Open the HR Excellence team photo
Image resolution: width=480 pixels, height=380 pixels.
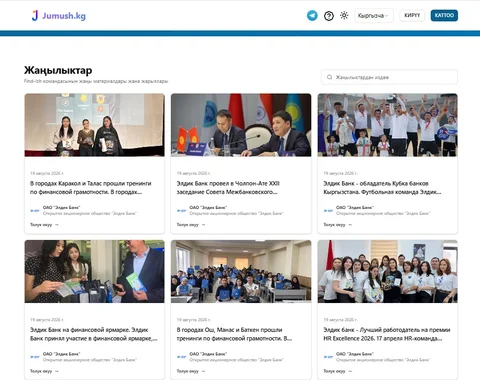pos(387,271)
